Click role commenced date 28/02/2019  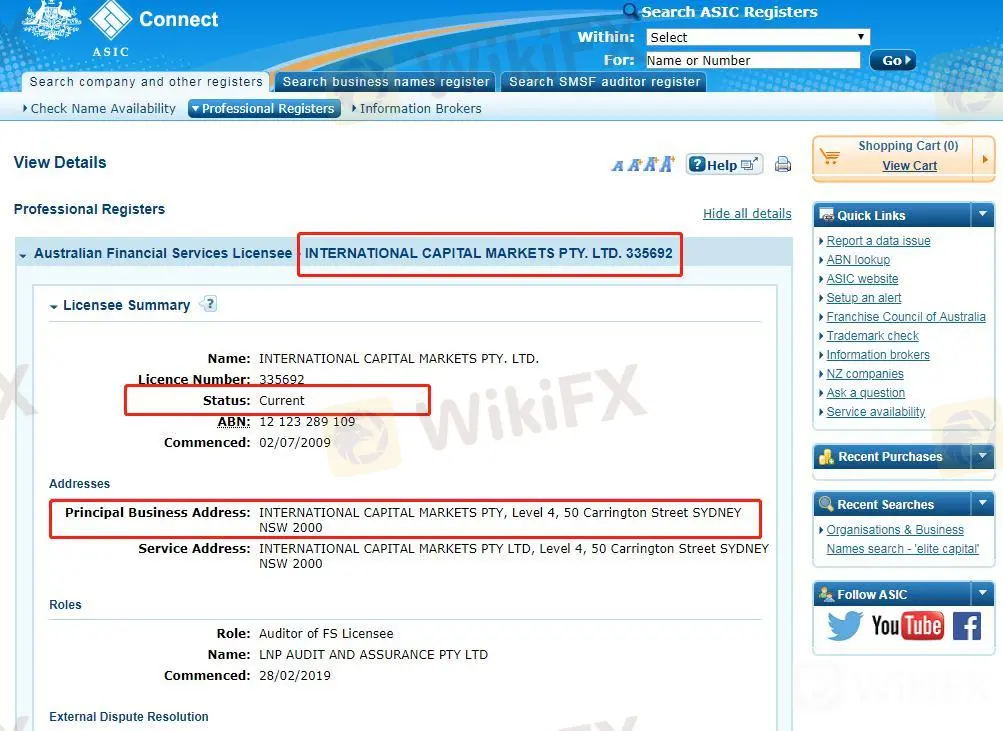coord(295,675)
